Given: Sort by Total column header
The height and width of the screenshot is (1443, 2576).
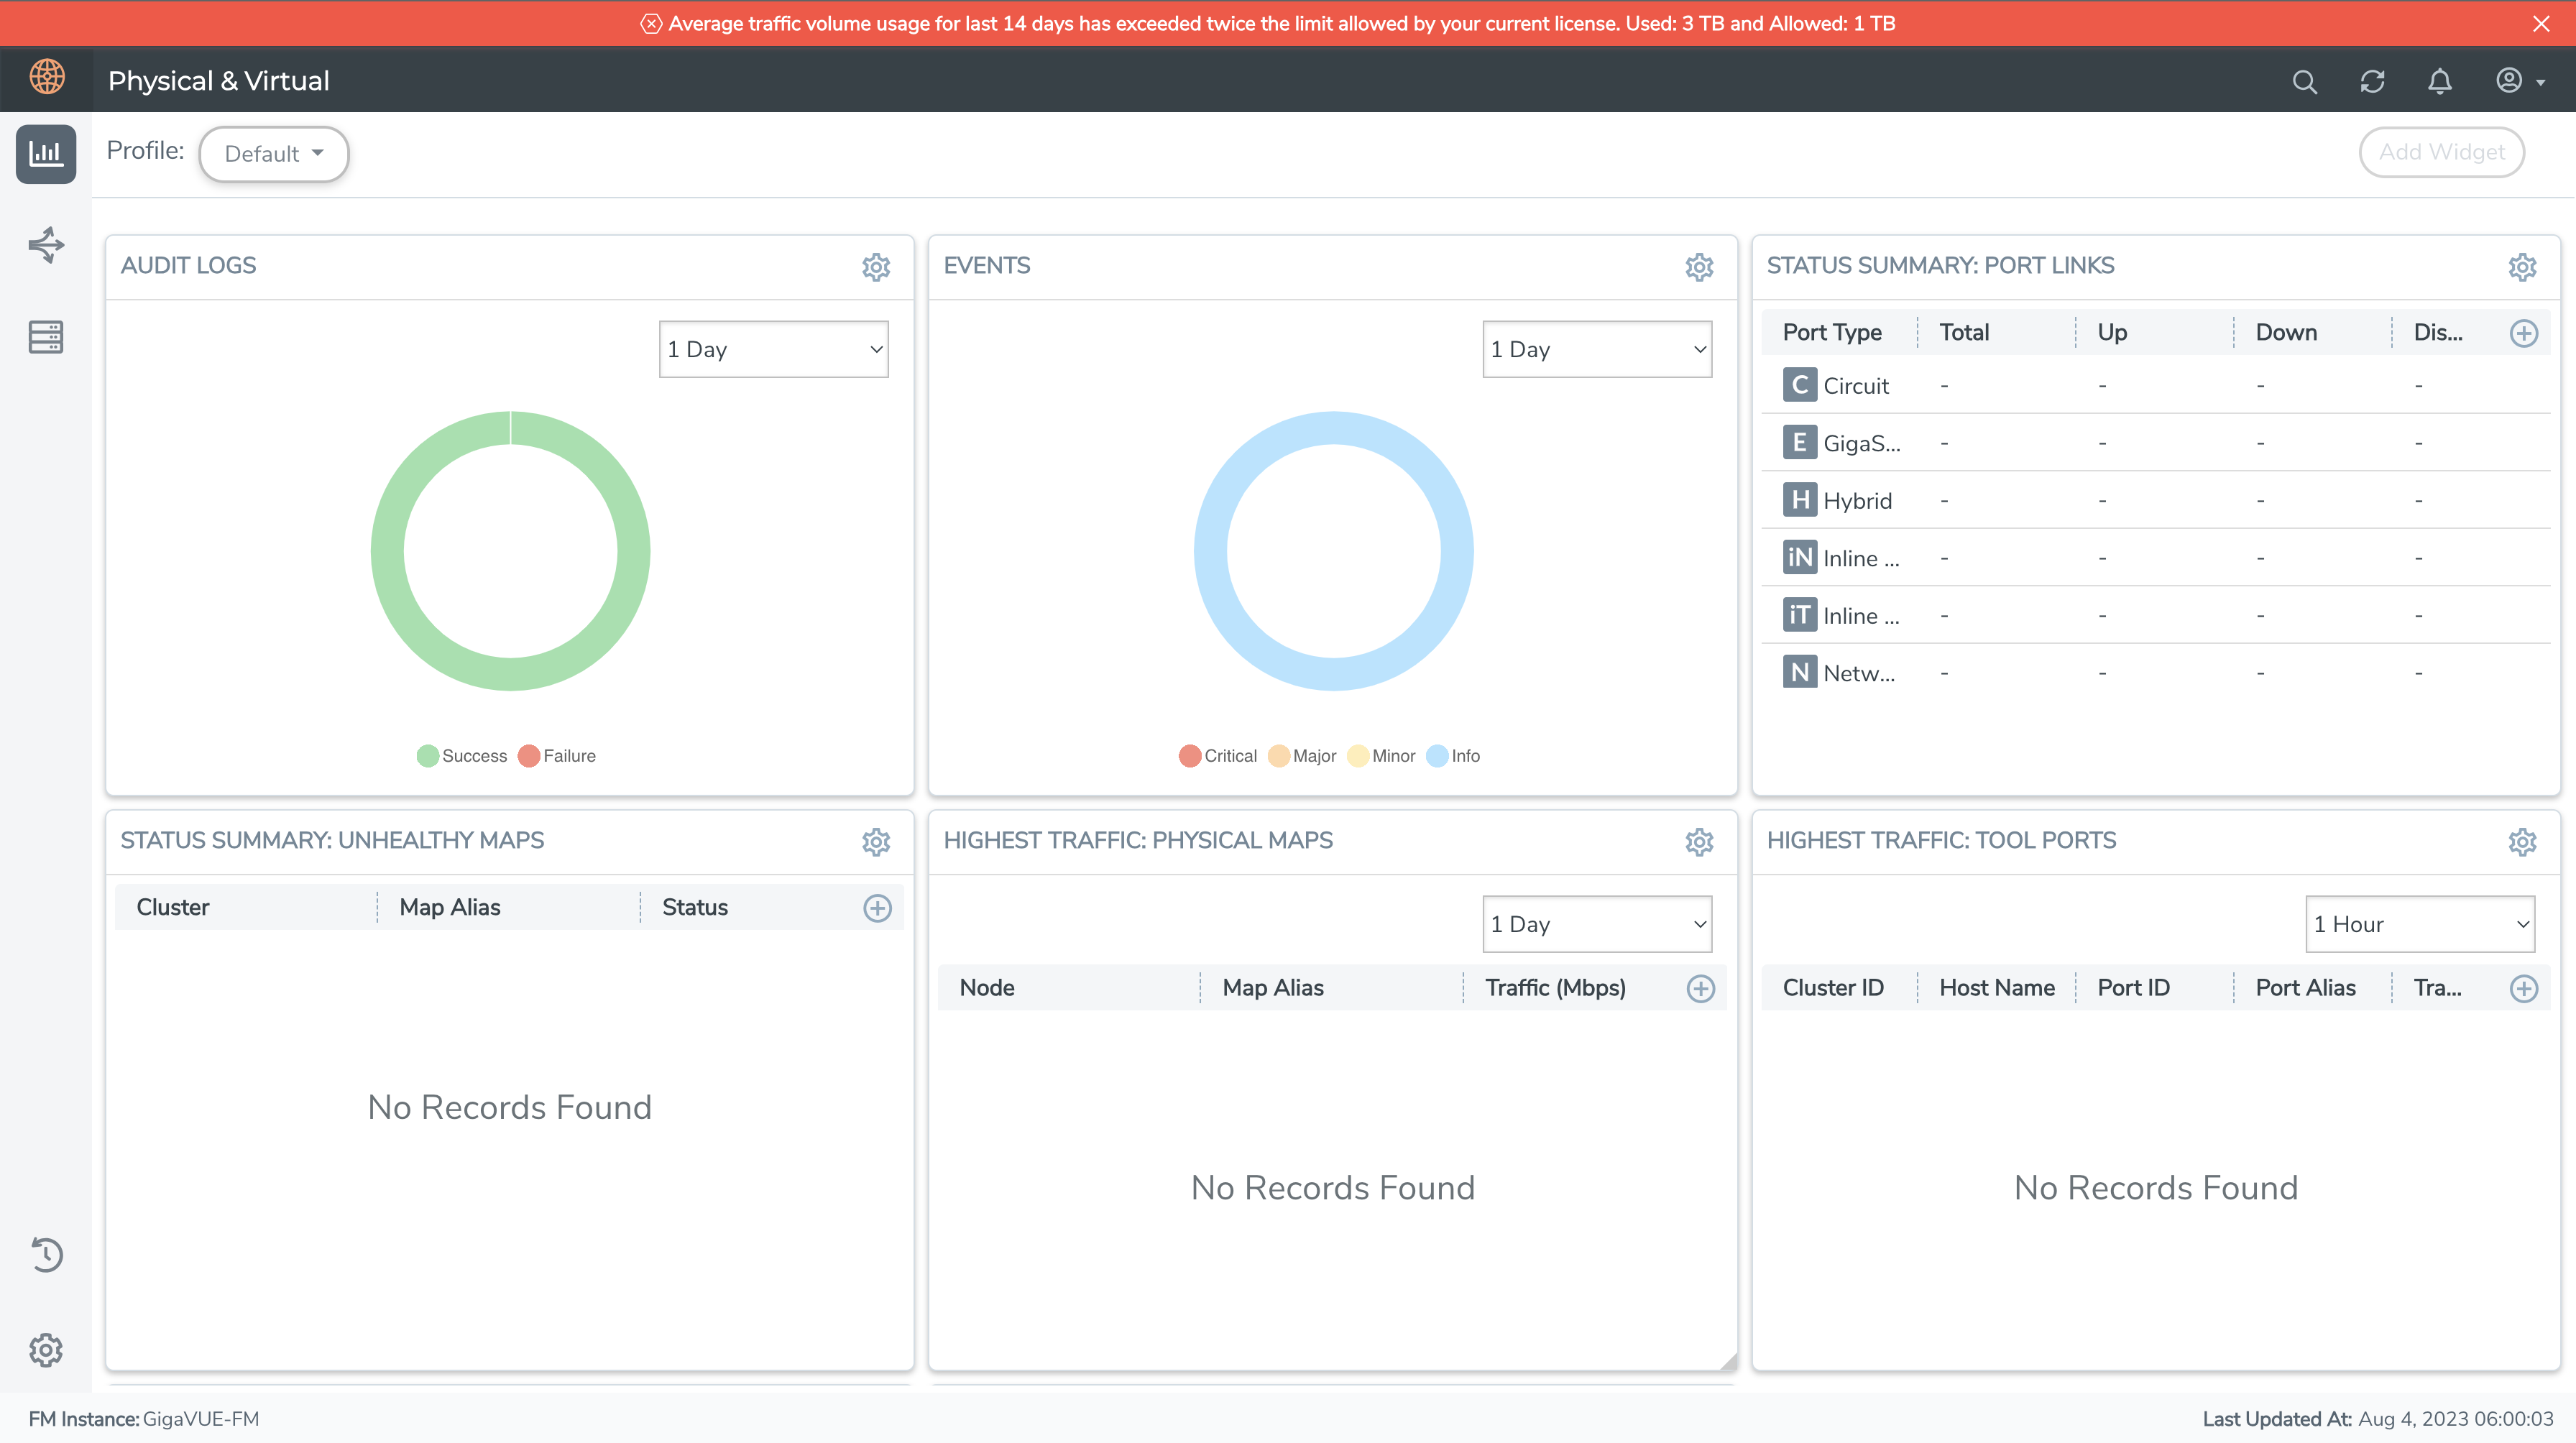Looking at the screenshot, I should tap(1964, 333).
